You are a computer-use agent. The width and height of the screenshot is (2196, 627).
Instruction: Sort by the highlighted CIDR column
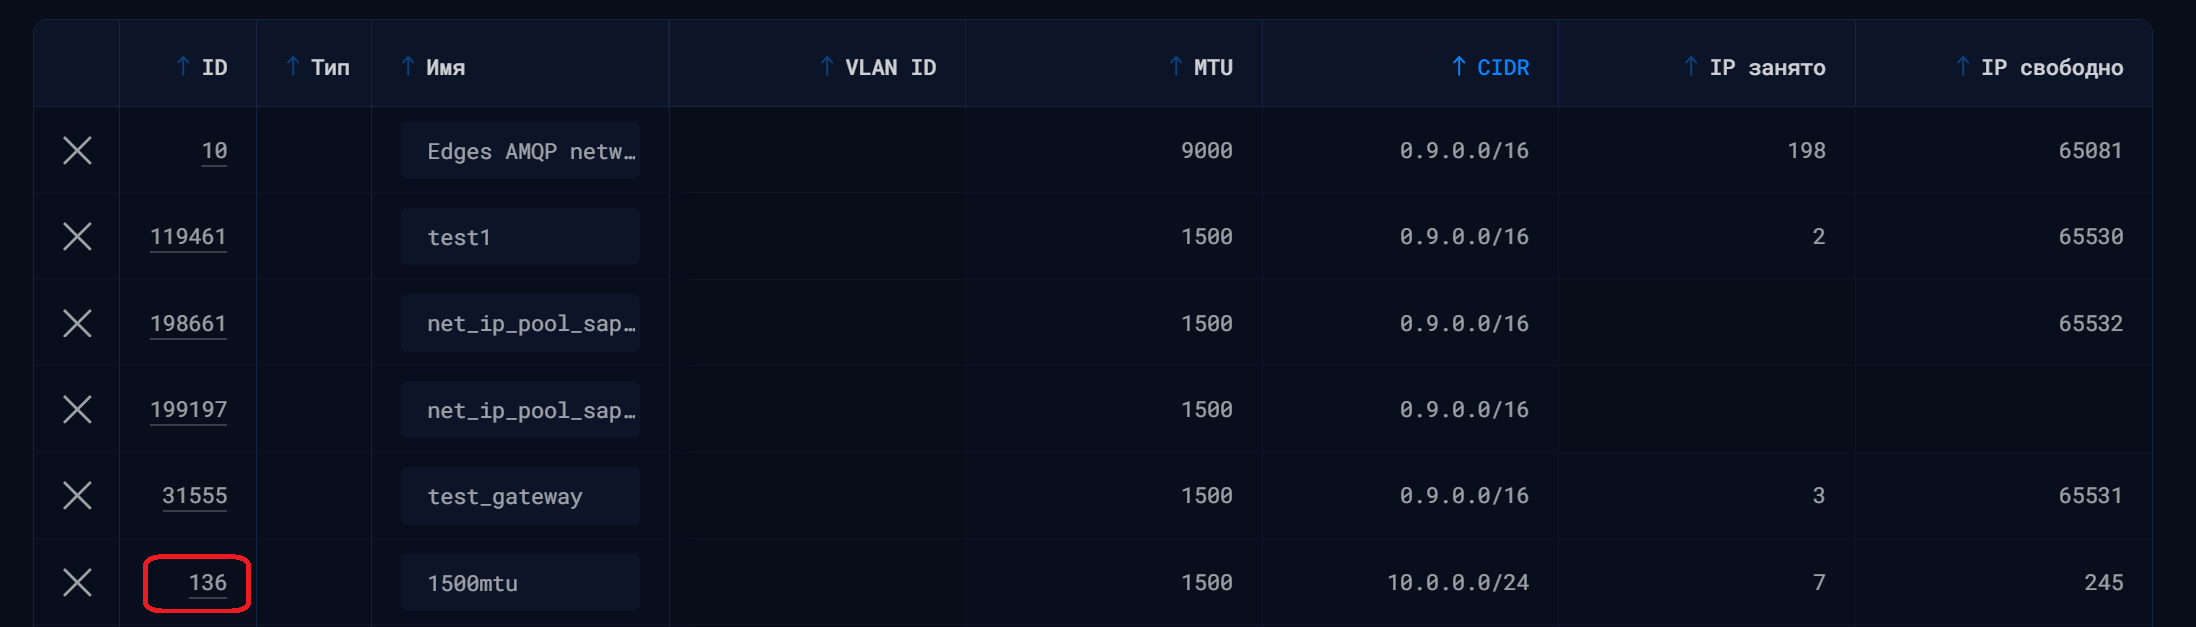tap(1490, 67)
